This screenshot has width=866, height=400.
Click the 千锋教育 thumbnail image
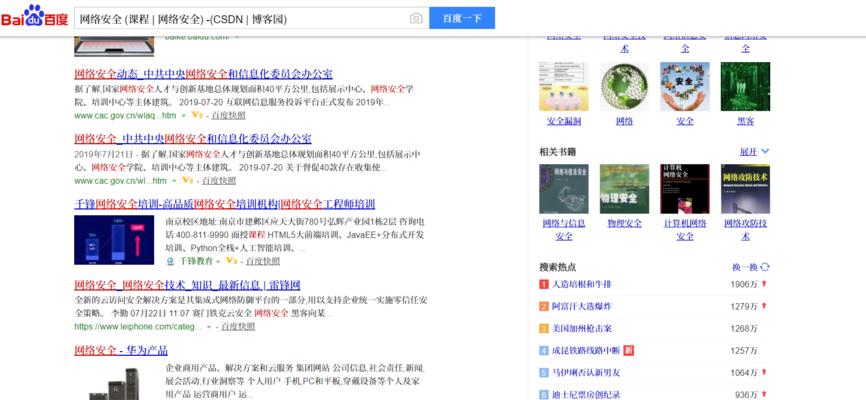pyautogui.click(x=114, y=240)
